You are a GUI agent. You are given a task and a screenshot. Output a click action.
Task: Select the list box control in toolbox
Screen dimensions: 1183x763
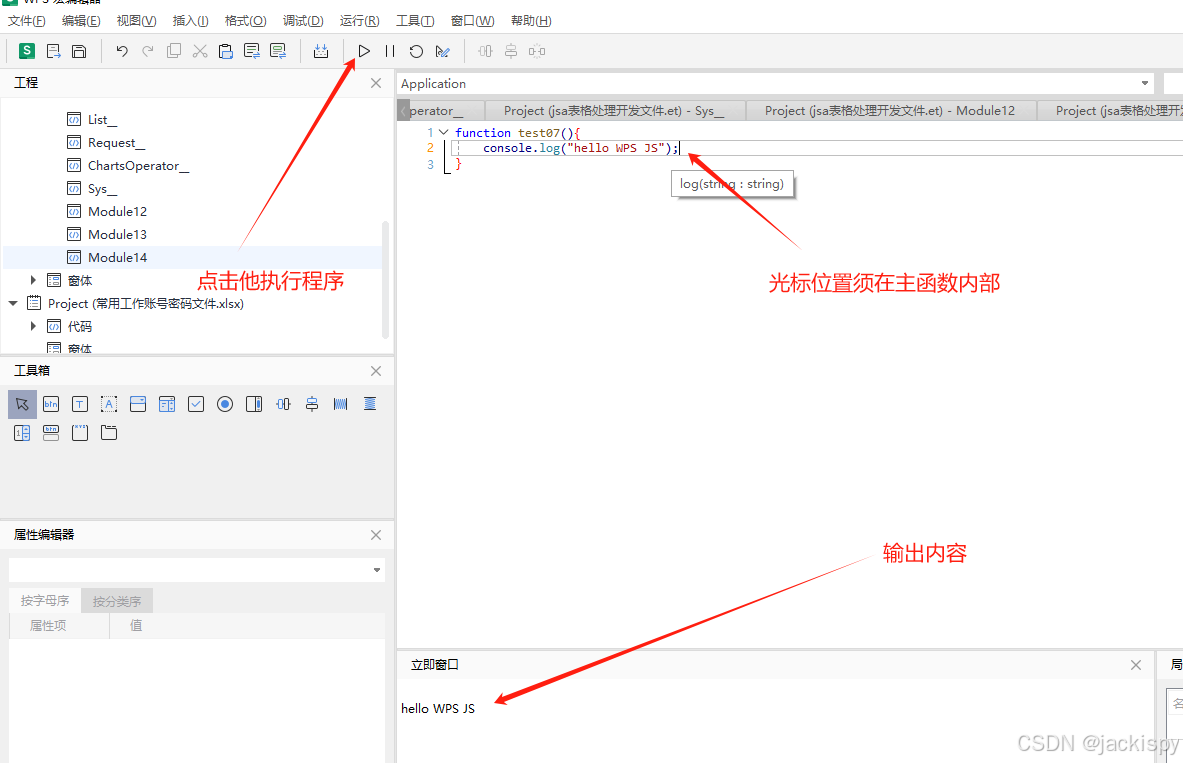tap(167, 404)
